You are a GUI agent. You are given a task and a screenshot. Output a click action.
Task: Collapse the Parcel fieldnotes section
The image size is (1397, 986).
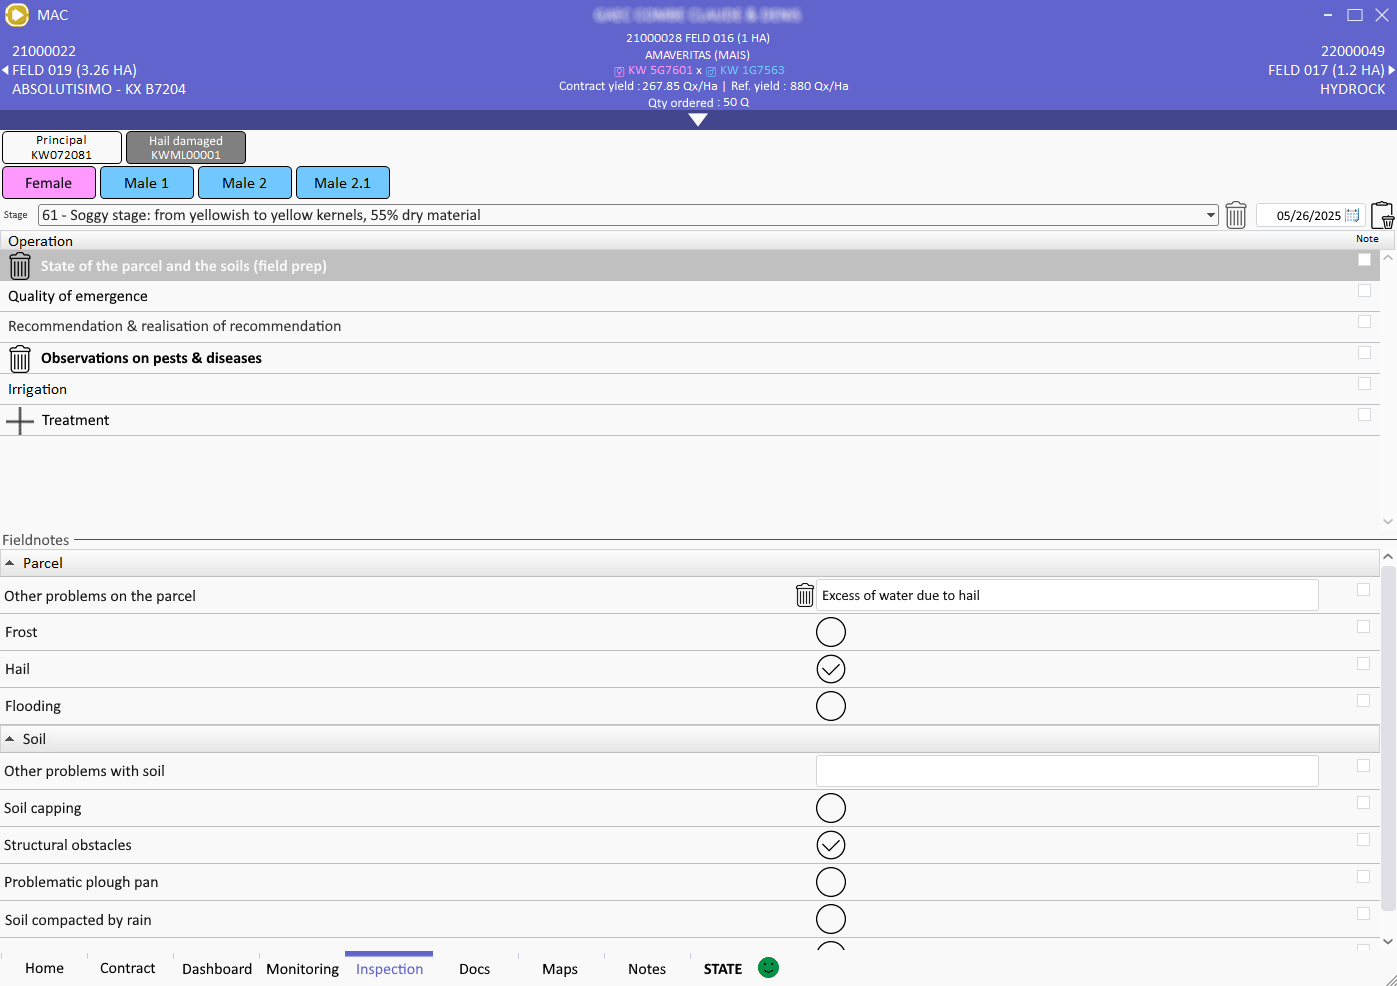(10, 563)
